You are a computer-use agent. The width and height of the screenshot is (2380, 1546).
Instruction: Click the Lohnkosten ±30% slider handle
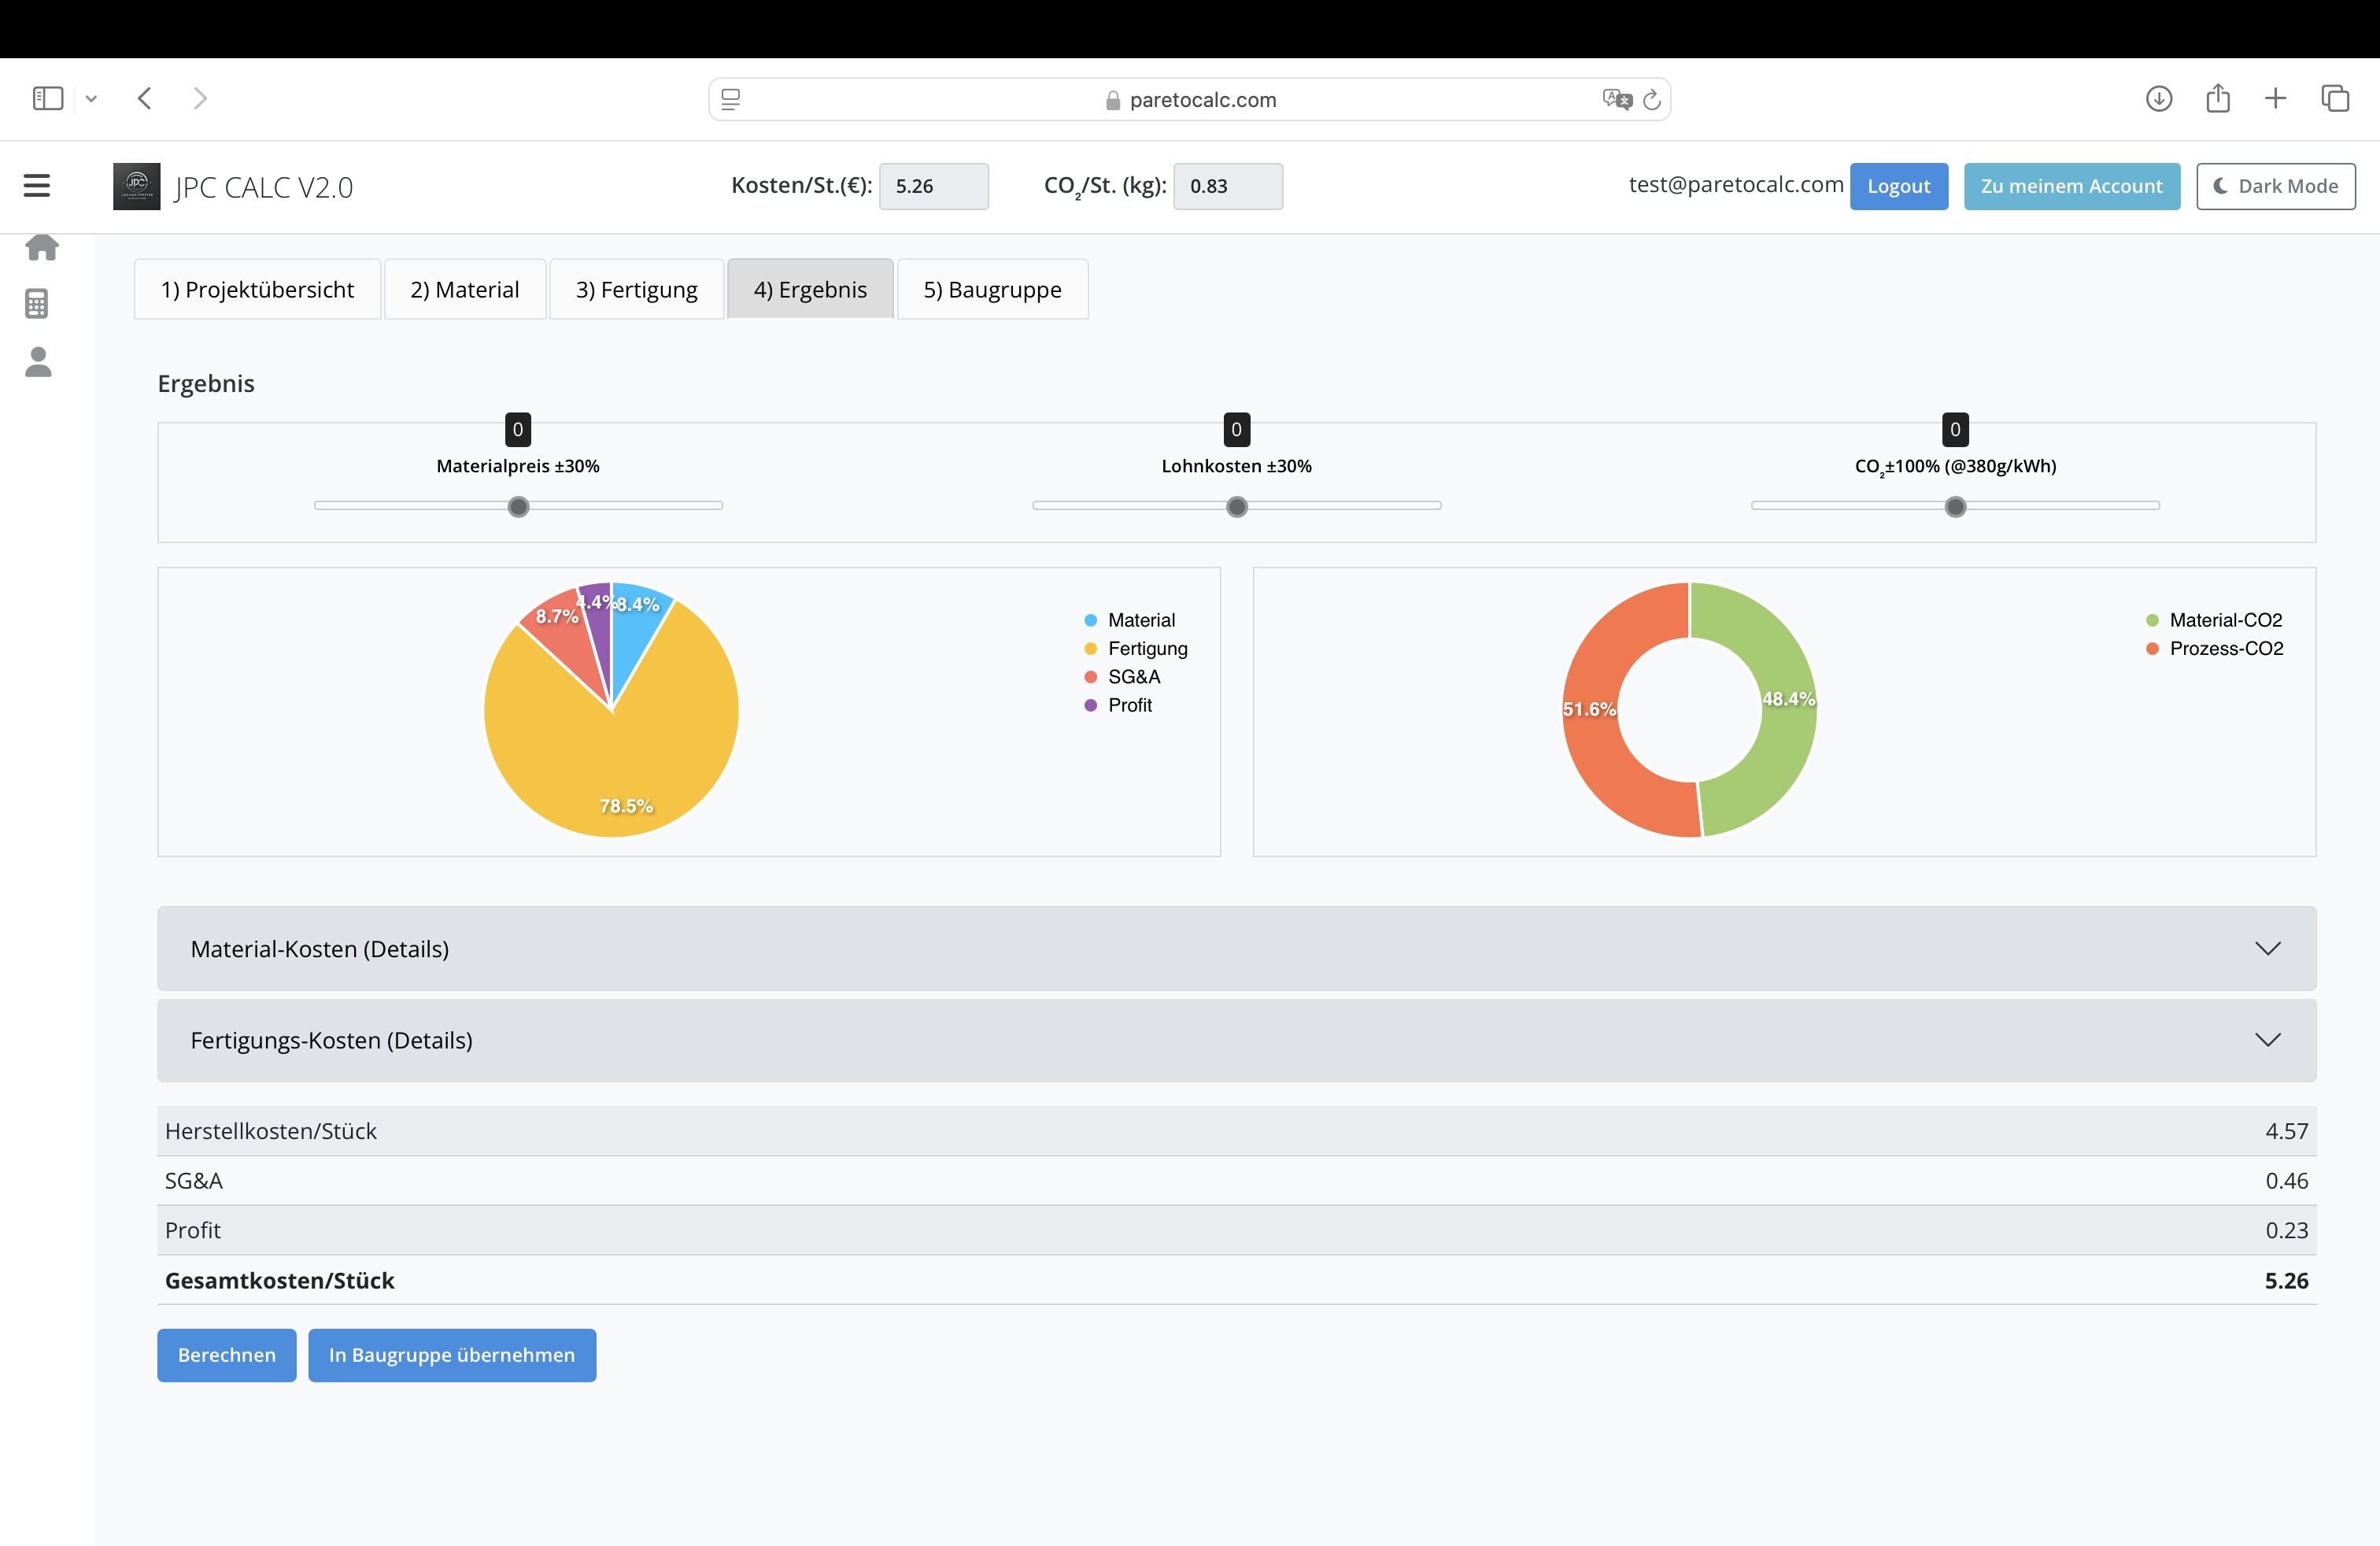click(x=1237, y=507)
